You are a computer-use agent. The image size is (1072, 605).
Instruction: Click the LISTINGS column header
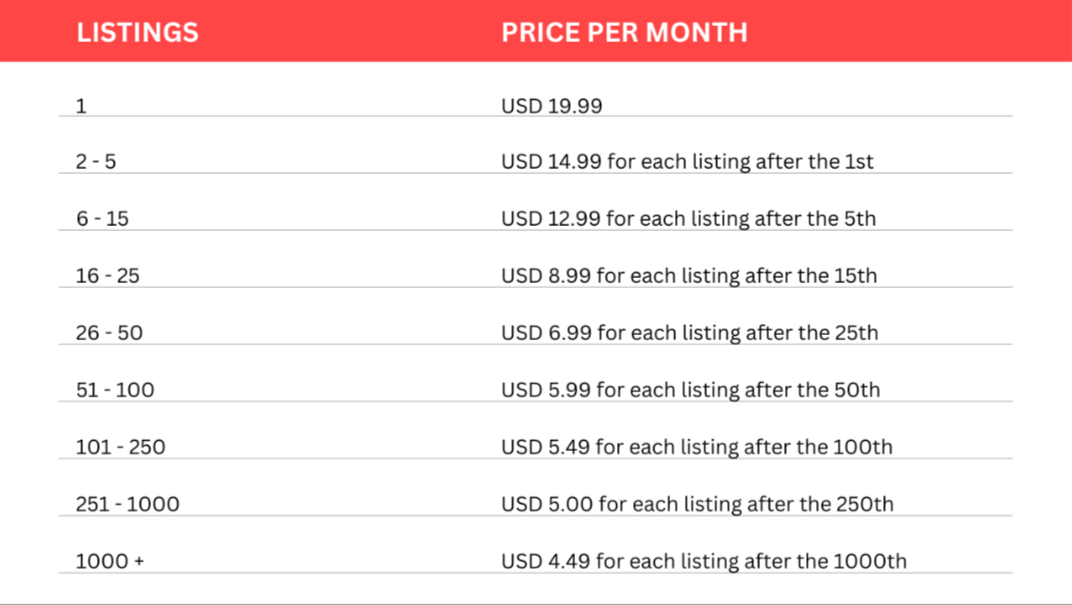138,32
